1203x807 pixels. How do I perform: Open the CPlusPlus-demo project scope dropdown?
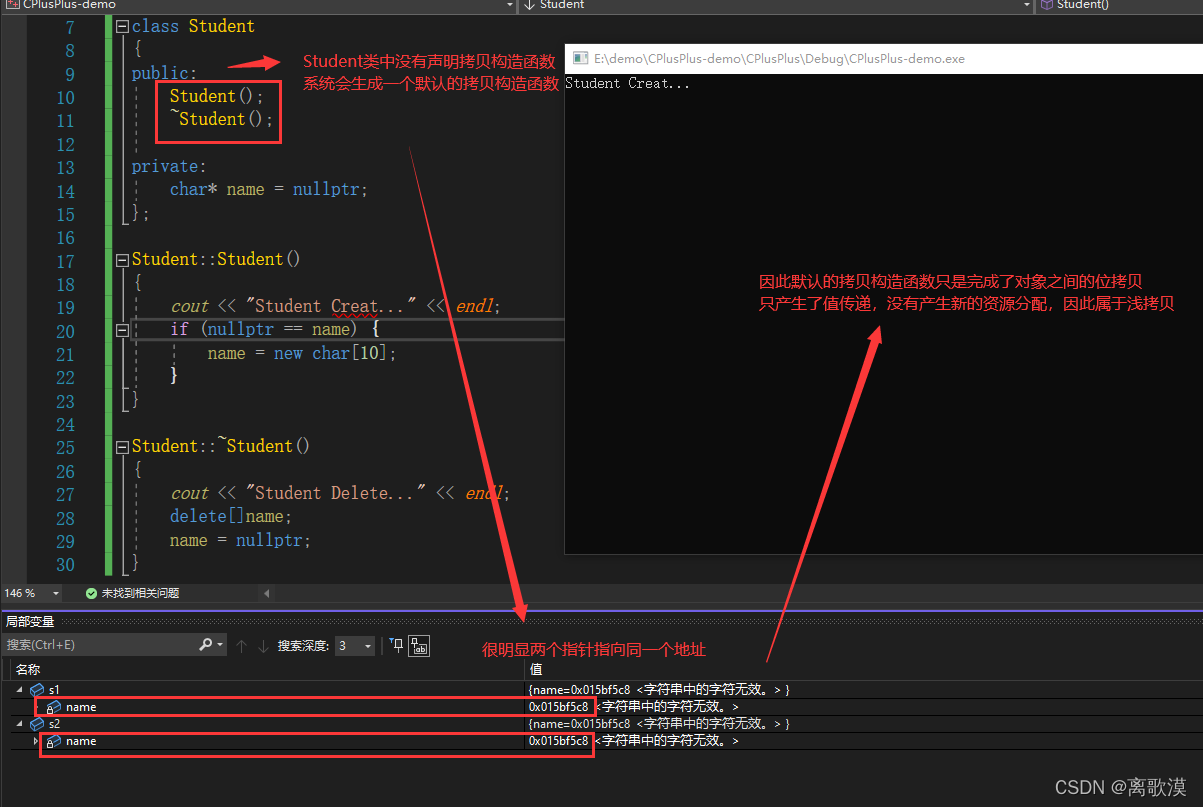click(x=258, y=5)
